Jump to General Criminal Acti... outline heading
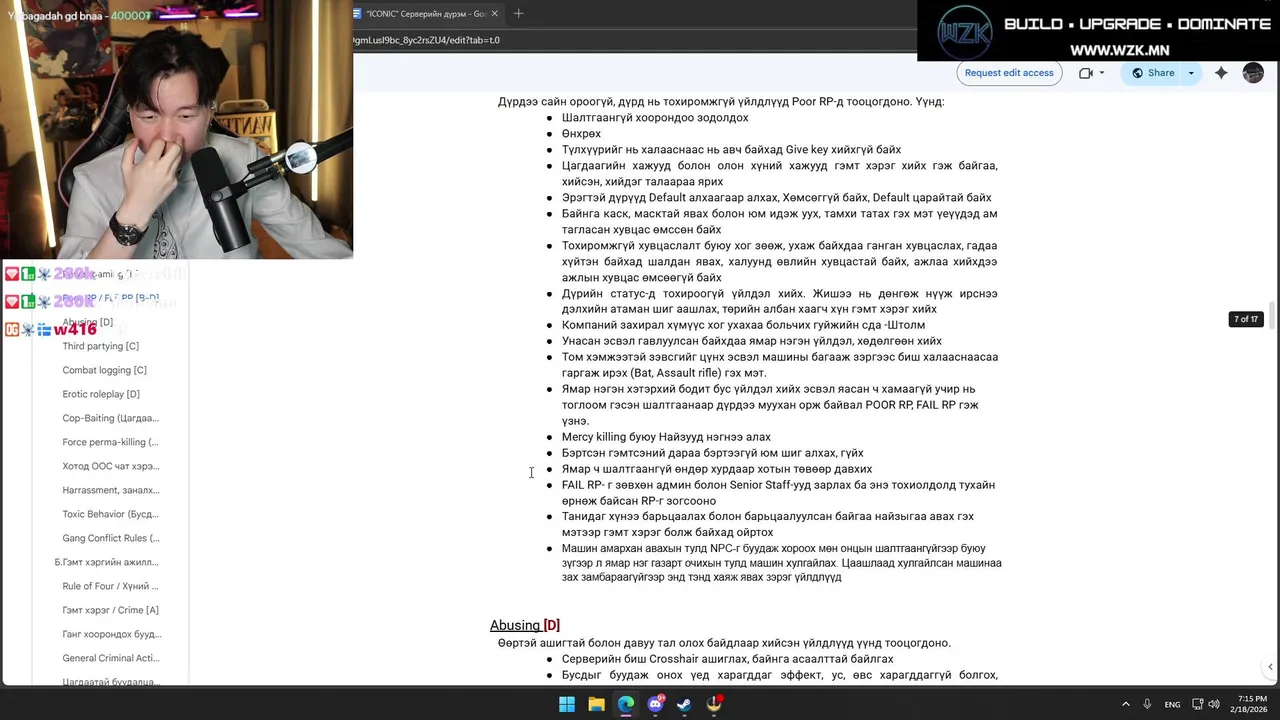Image resolution: width=1280 pixels, height=720 pixels. point(110,658)
